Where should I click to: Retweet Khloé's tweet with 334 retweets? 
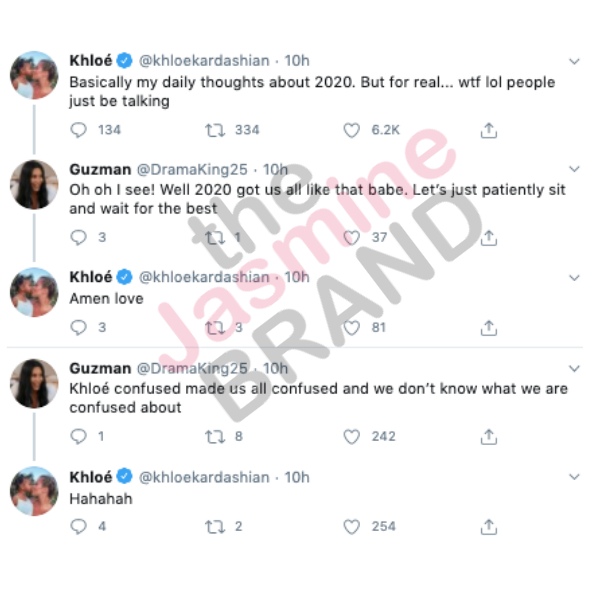click(x=215, y=130)
